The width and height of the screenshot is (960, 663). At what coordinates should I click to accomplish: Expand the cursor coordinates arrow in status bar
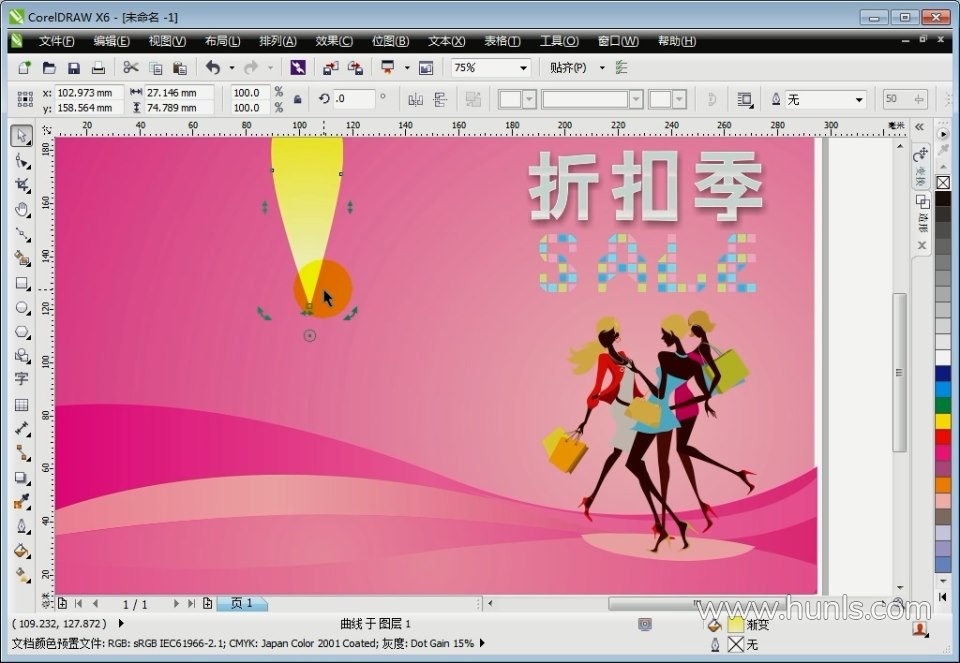pyautogui.click(x=121, y=623)
